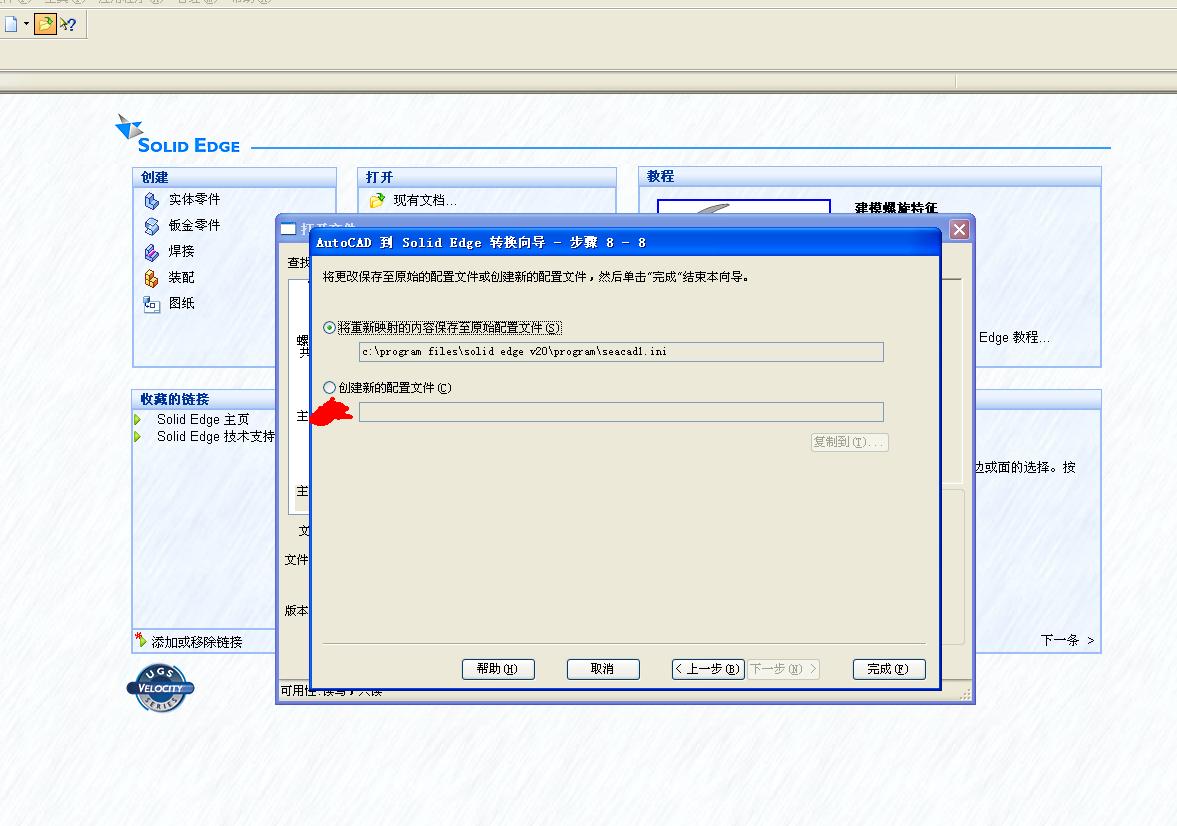Create a 钣金零件 document
The image size is (1177, 826).
click(x=194, y=225)
